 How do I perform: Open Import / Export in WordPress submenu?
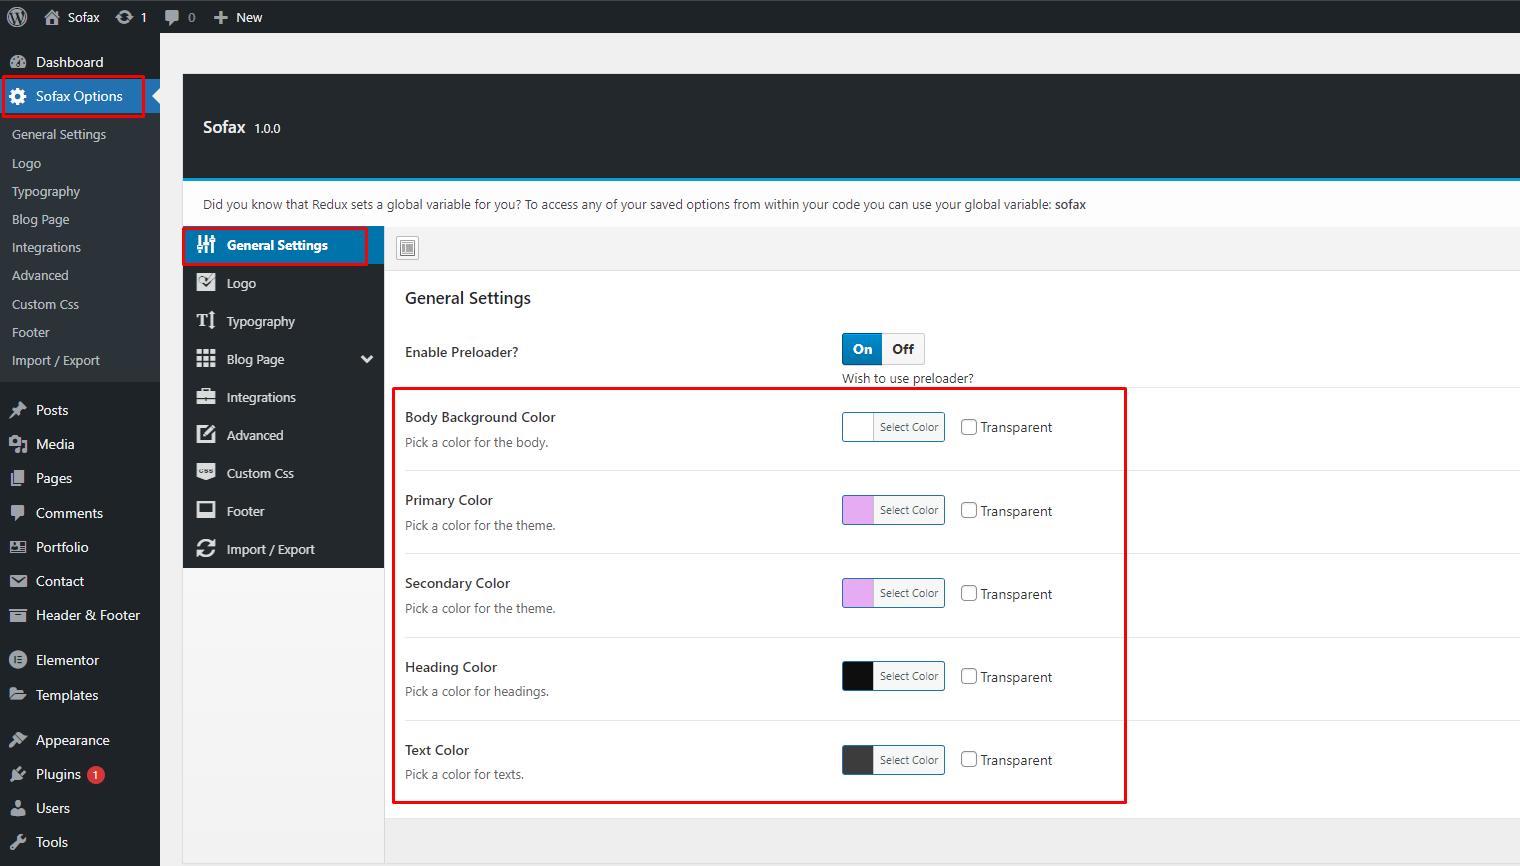tap(56, 361)
